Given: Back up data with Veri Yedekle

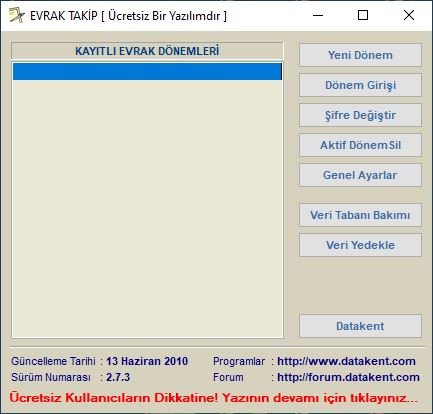Looking at the screenshot, I should tap(360, 245).
